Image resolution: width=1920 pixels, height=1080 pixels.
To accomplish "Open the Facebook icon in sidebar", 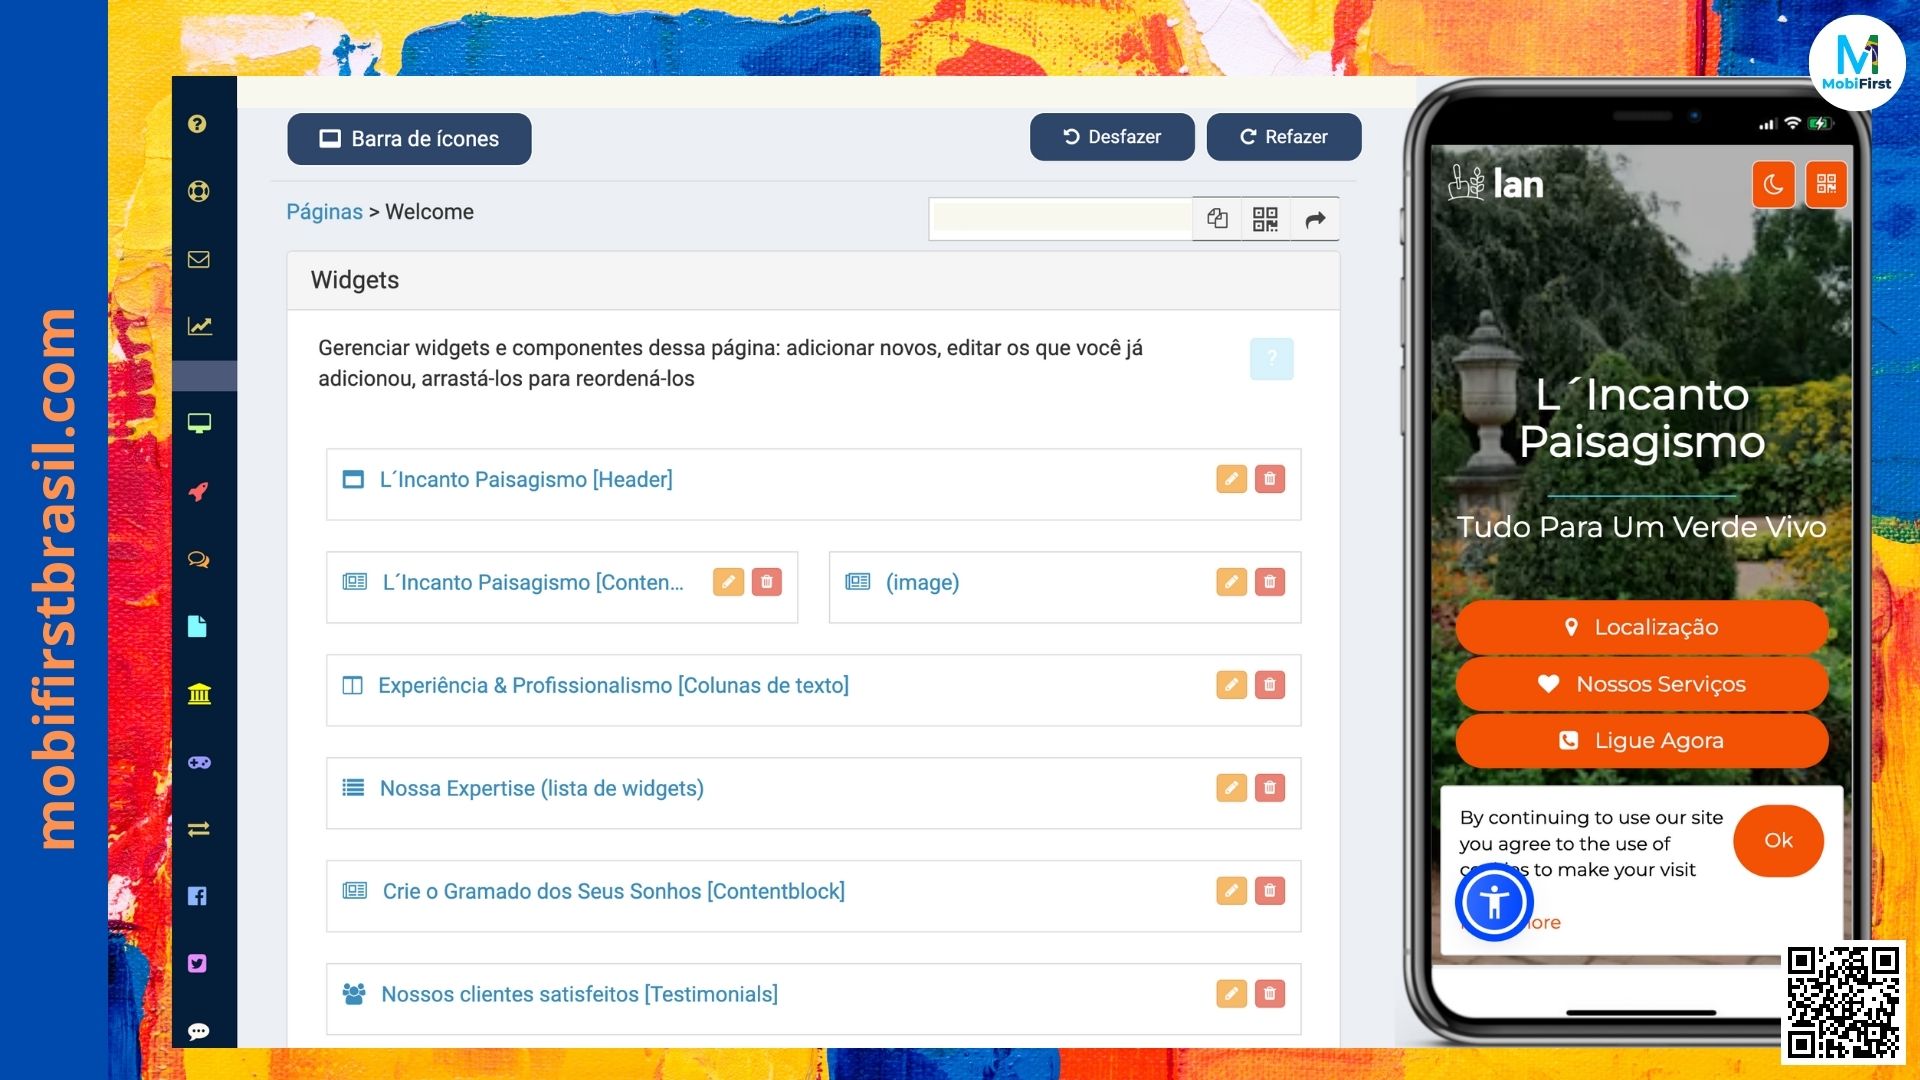I will click(197, 896).
